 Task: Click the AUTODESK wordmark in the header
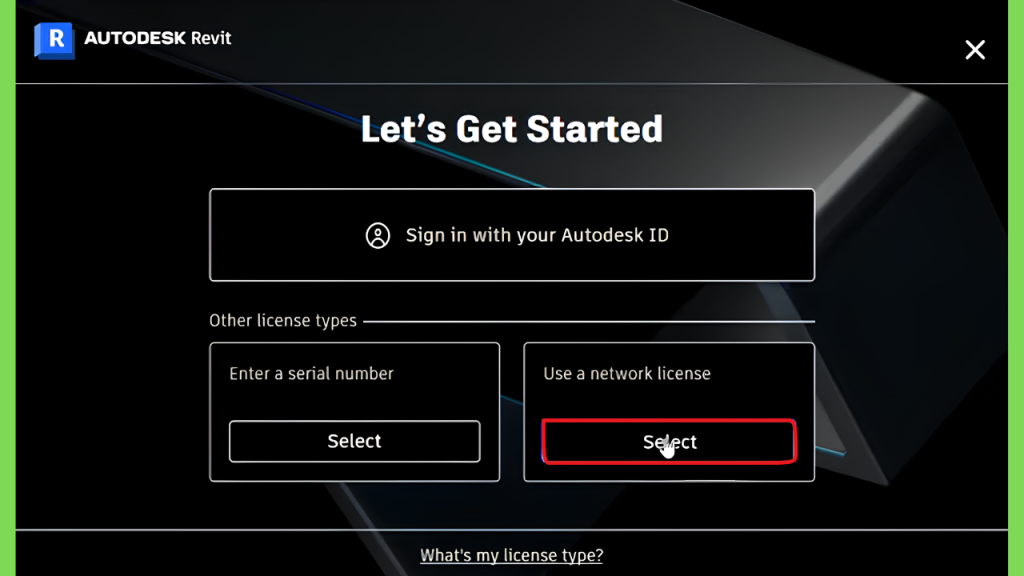135,38
